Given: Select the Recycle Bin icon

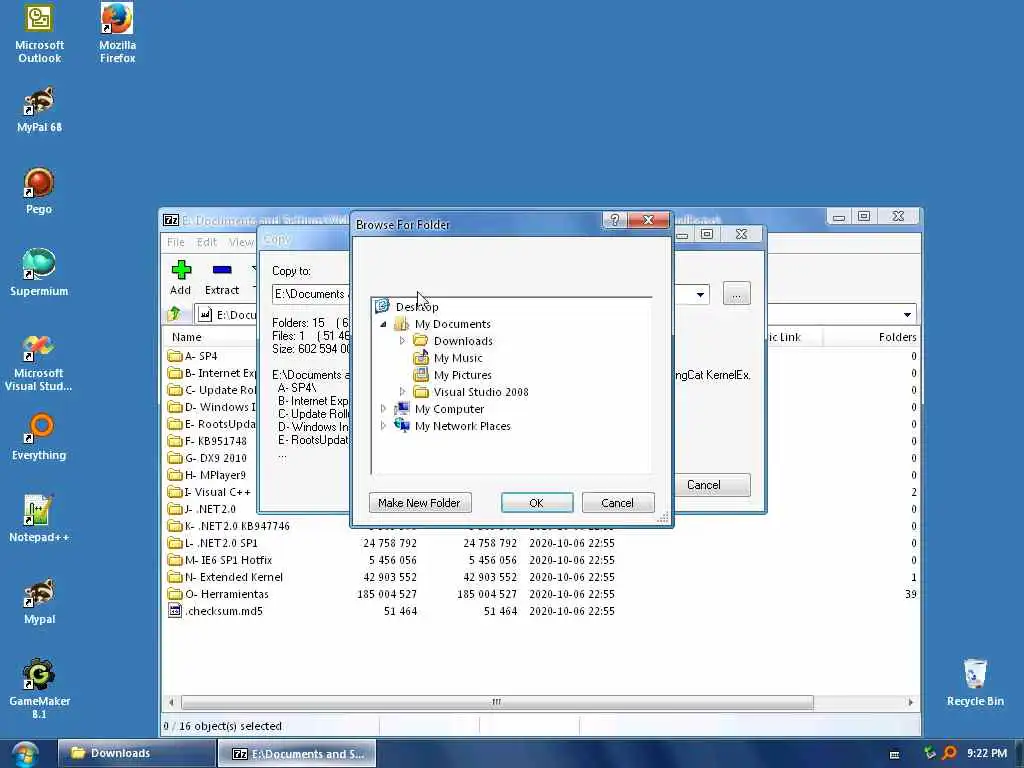Looking at the screenshot, I should pos(974,683).
